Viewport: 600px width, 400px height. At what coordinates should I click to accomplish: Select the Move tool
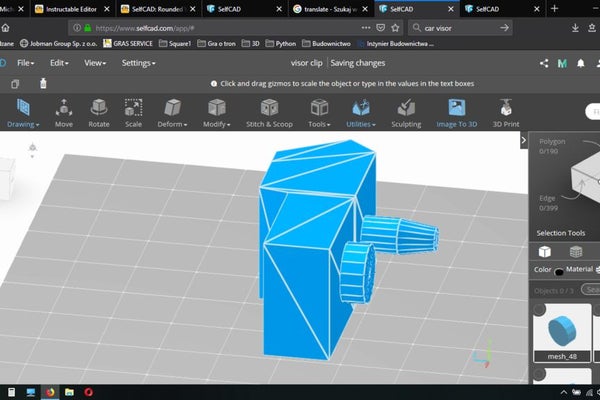(64, 113)
